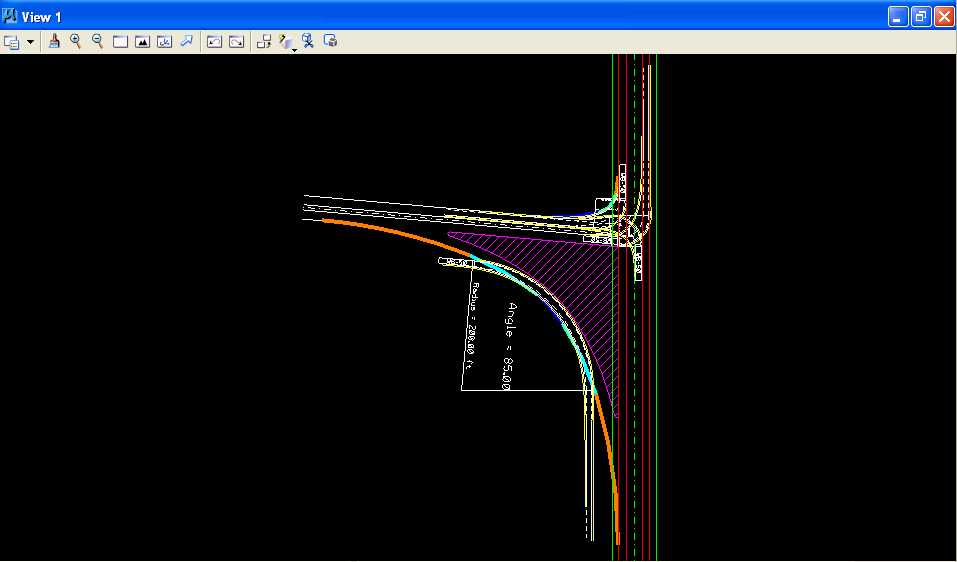
Task: Click the last toolbar icon, Clip Mask
Action: (330, 42)
